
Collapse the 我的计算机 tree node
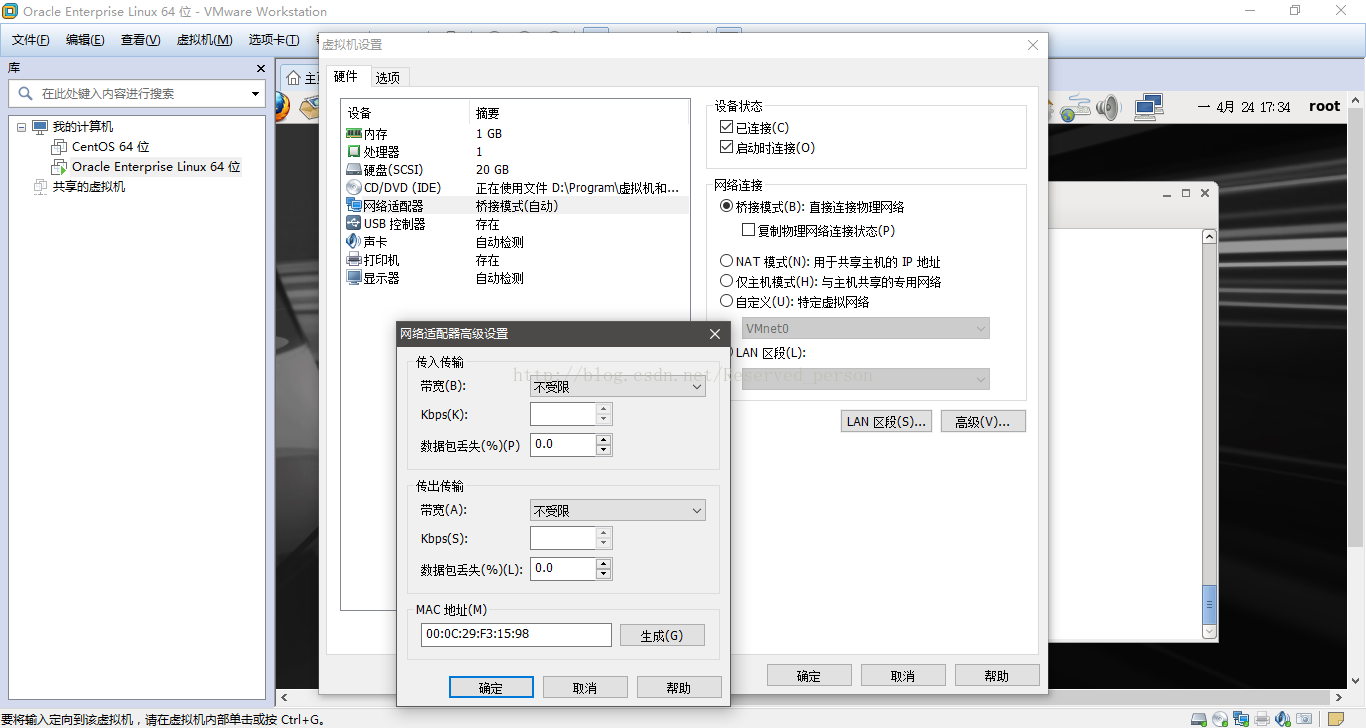tap(21, 127)
